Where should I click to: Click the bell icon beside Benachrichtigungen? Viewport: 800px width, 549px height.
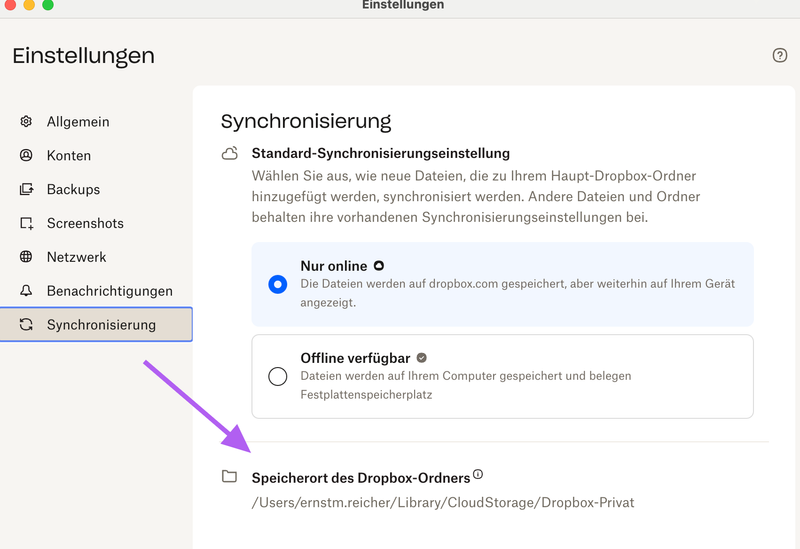coord(27,291)
